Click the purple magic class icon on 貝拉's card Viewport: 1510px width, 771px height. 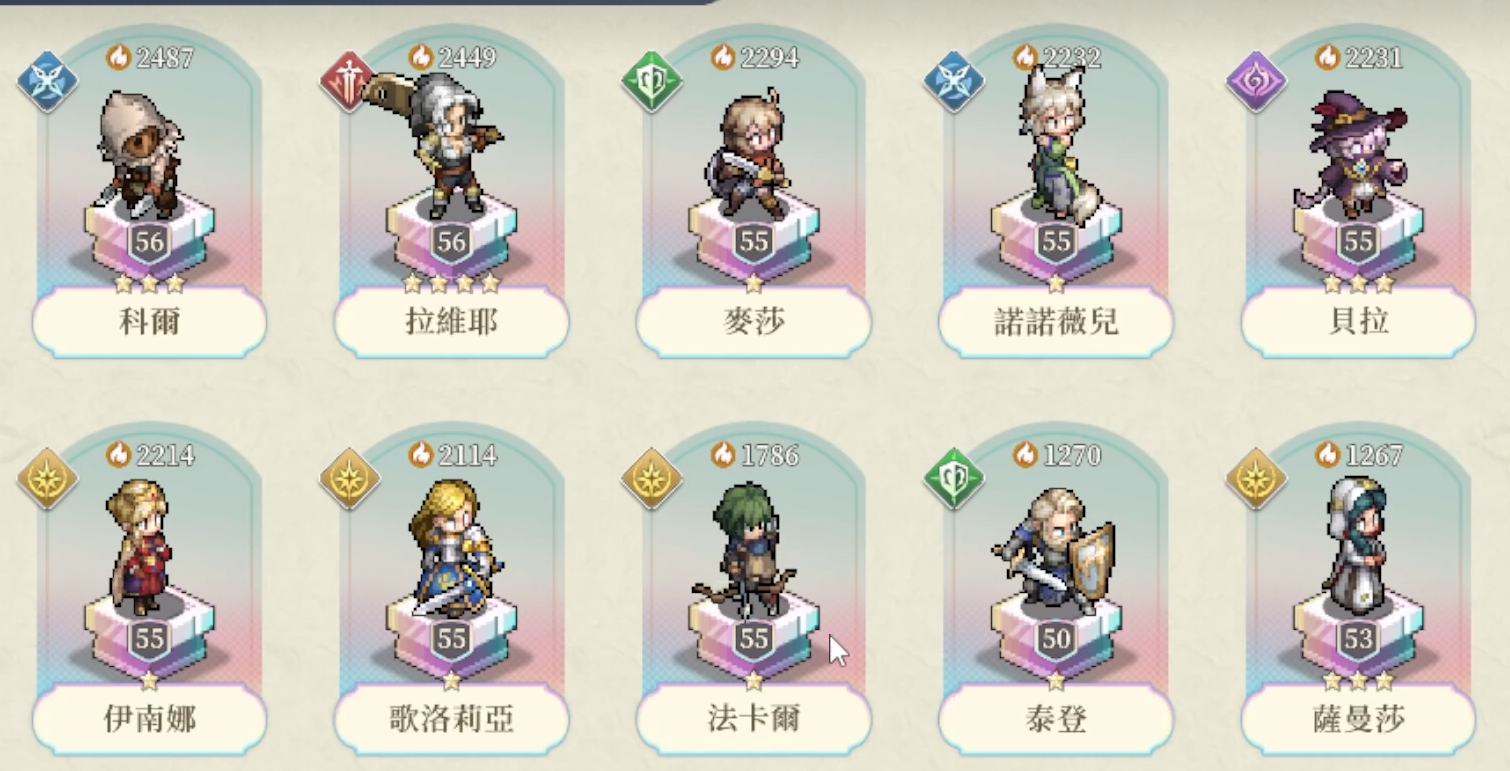1256,82
